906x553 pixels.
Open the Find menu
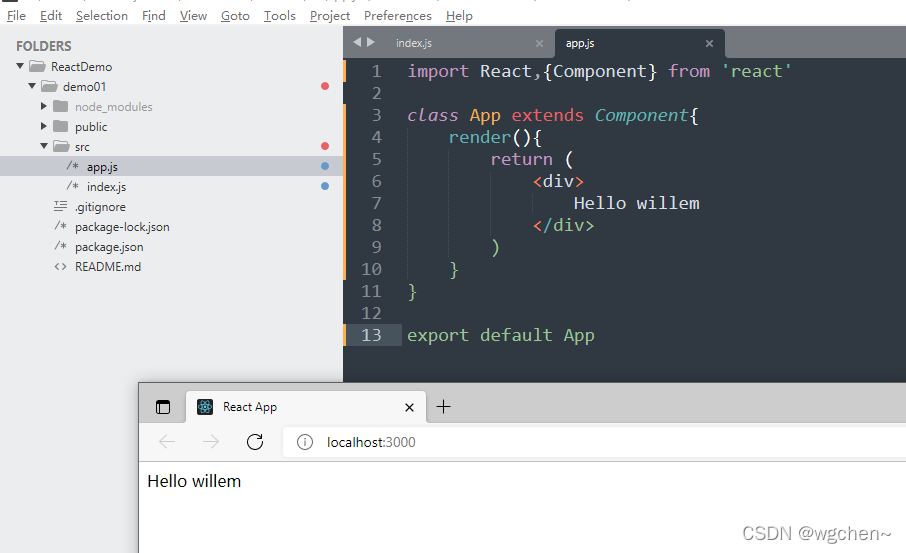point(154,16)
